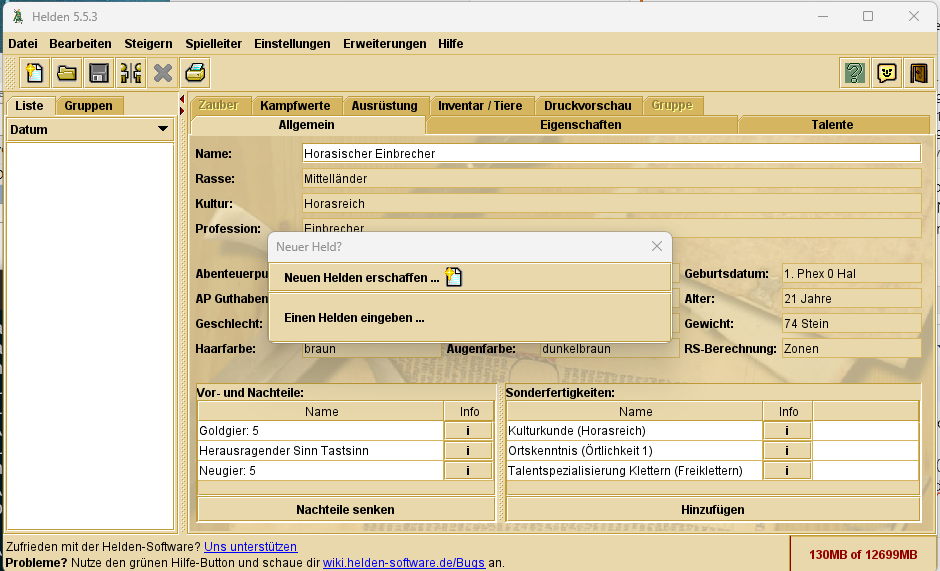Click the Hinzufügen button
The image size is (940, 571).
point(713,510)
